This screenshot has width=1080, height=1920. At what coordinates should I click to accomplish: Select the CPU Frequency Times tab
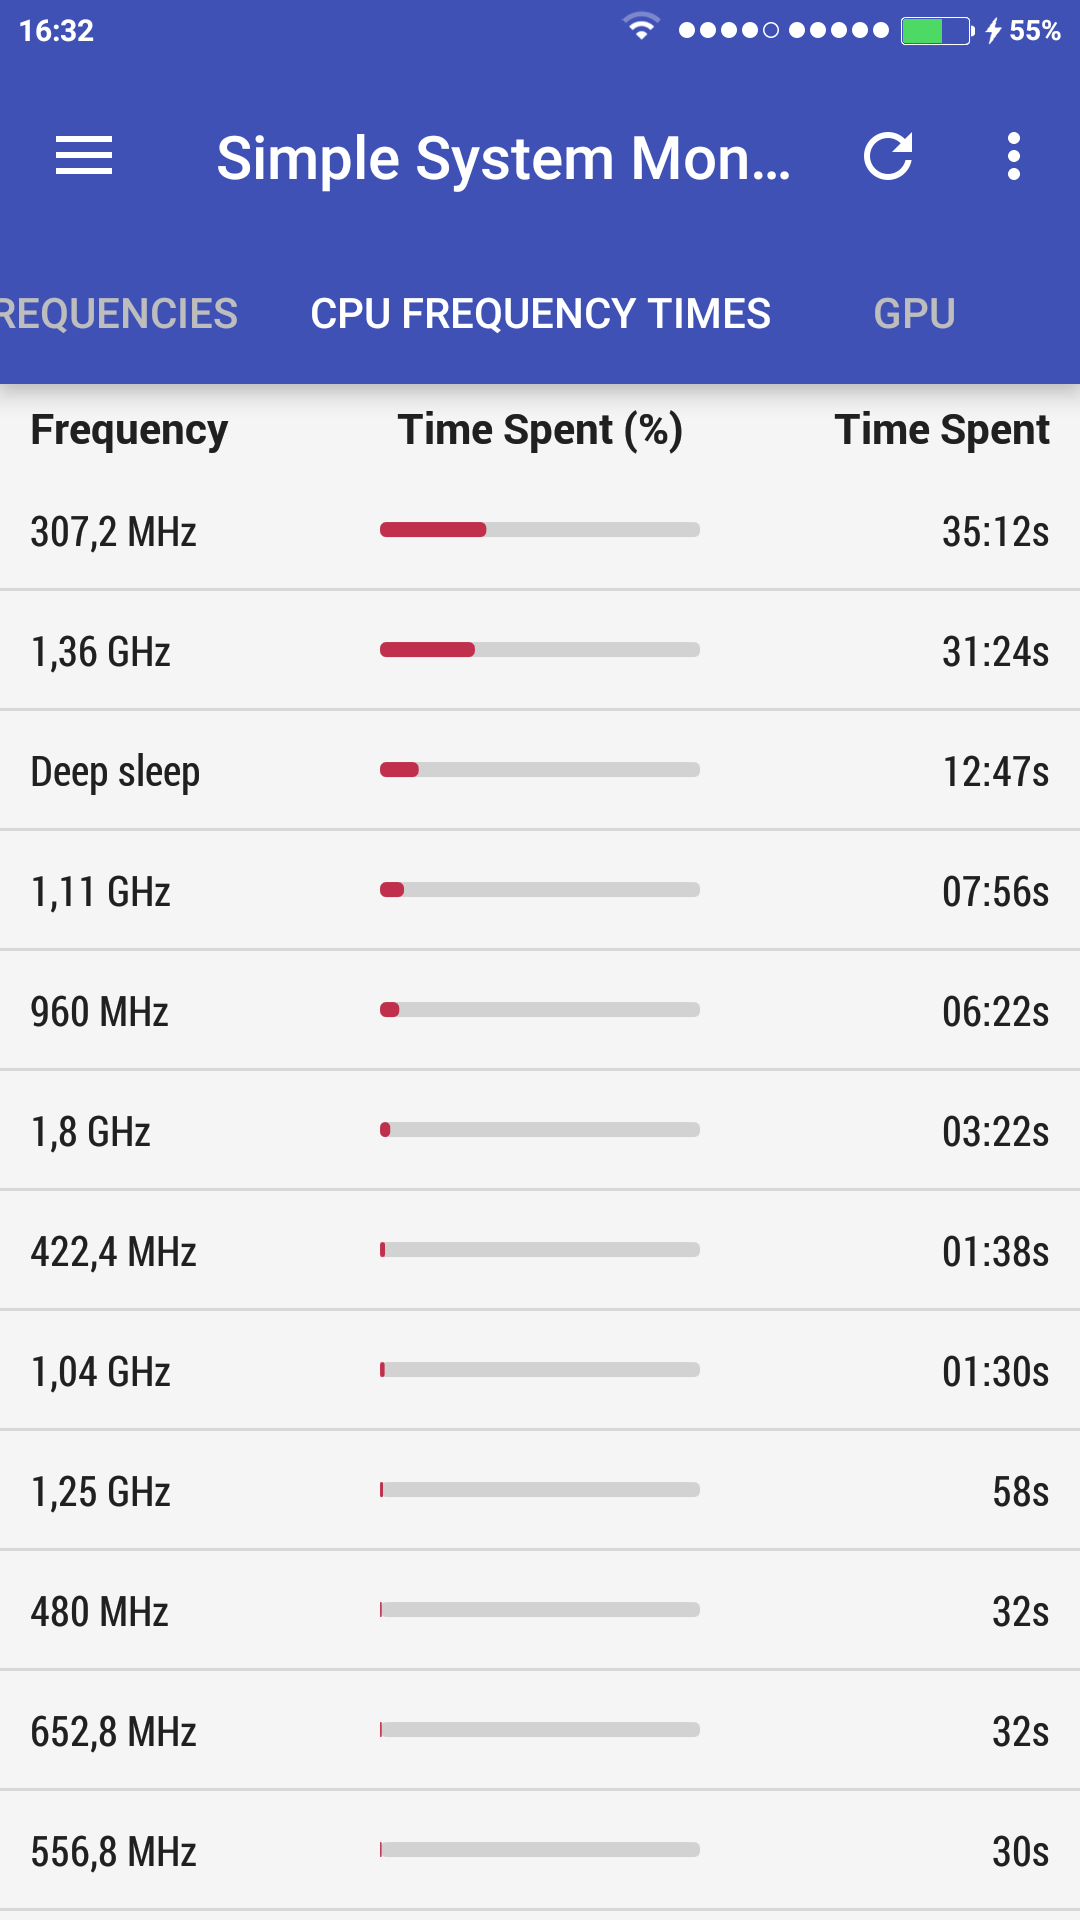click(540, 314)
